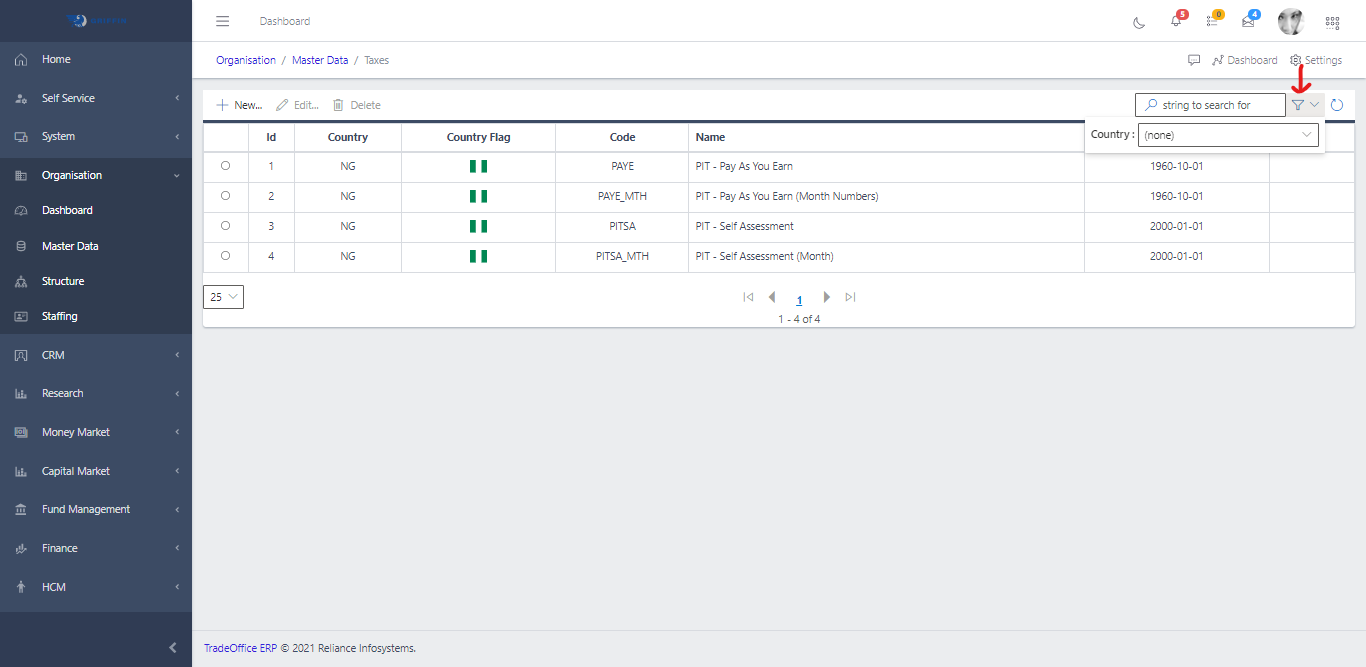Open the messages envelope icon

coord(1248,21)
